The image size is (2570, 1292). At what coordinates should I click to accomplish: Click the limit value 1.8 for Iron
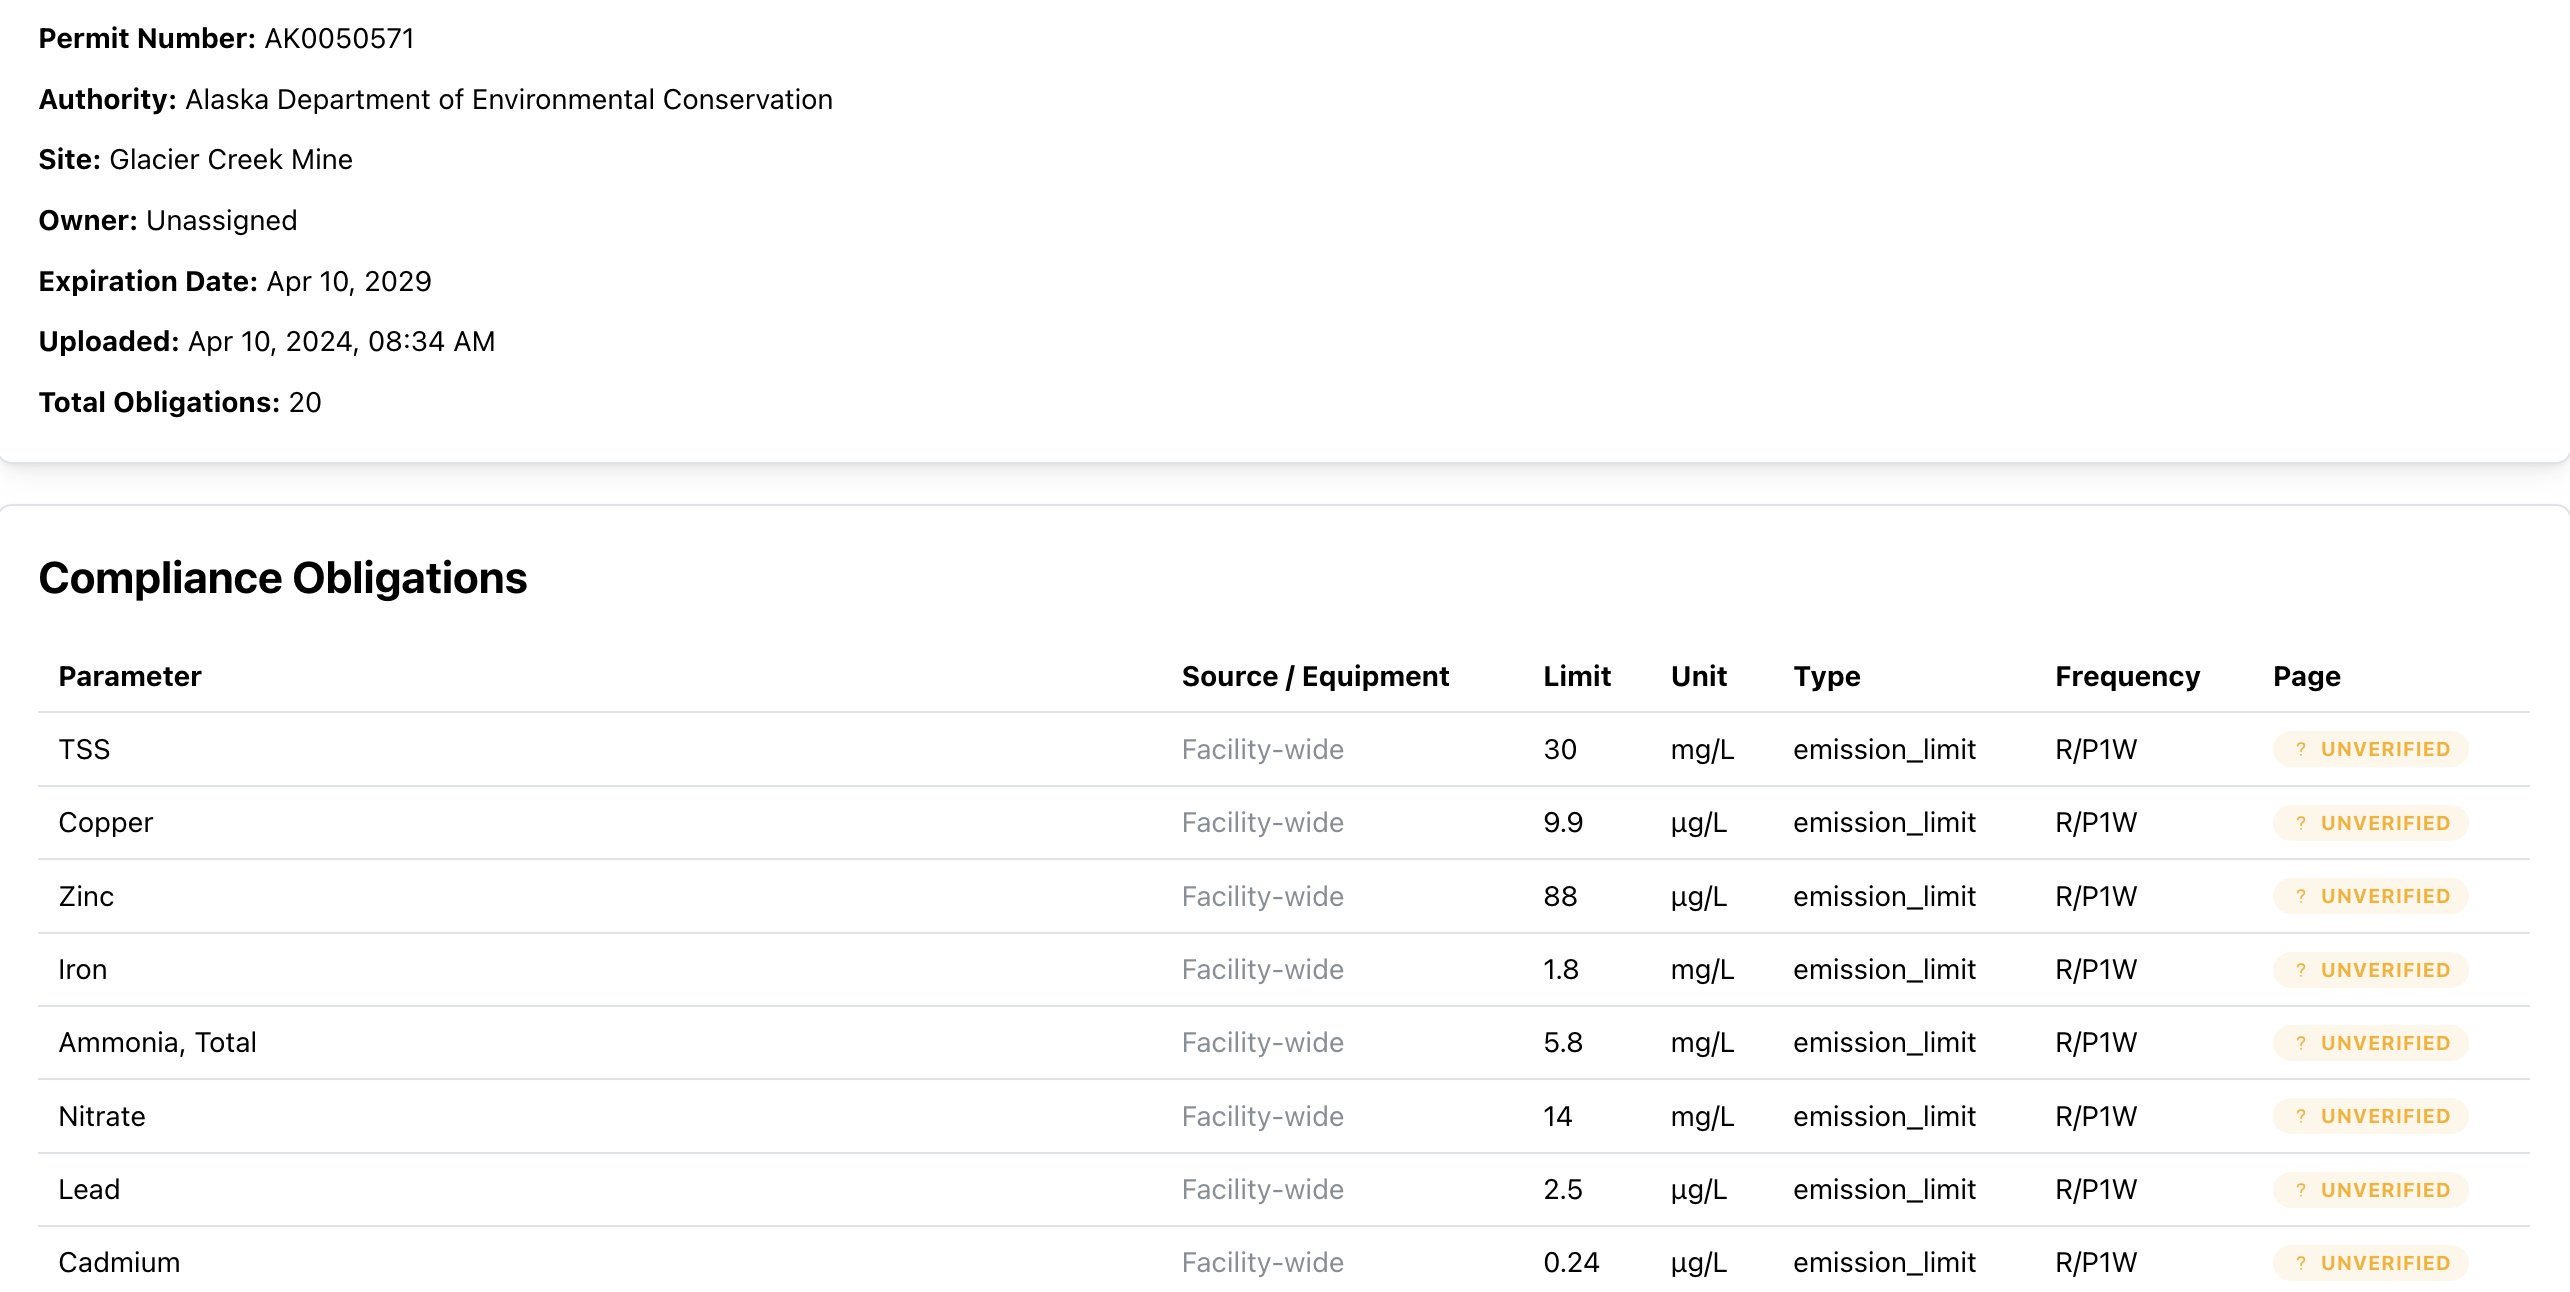(1561, 969)
